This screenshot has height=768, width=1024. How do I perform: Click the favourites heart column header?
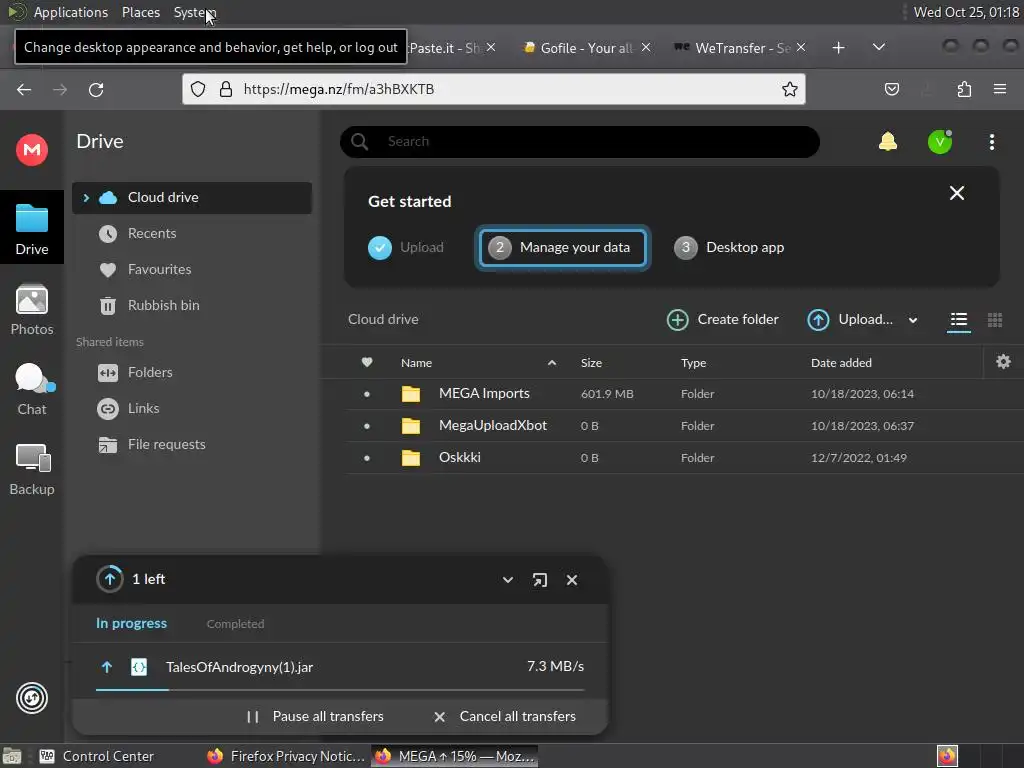(367, 362)
